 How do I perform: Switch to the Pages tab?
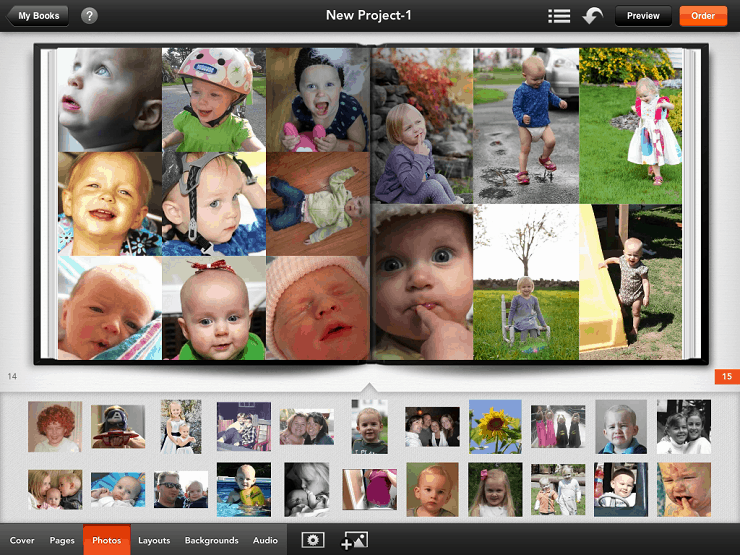[x=62, y=540]
